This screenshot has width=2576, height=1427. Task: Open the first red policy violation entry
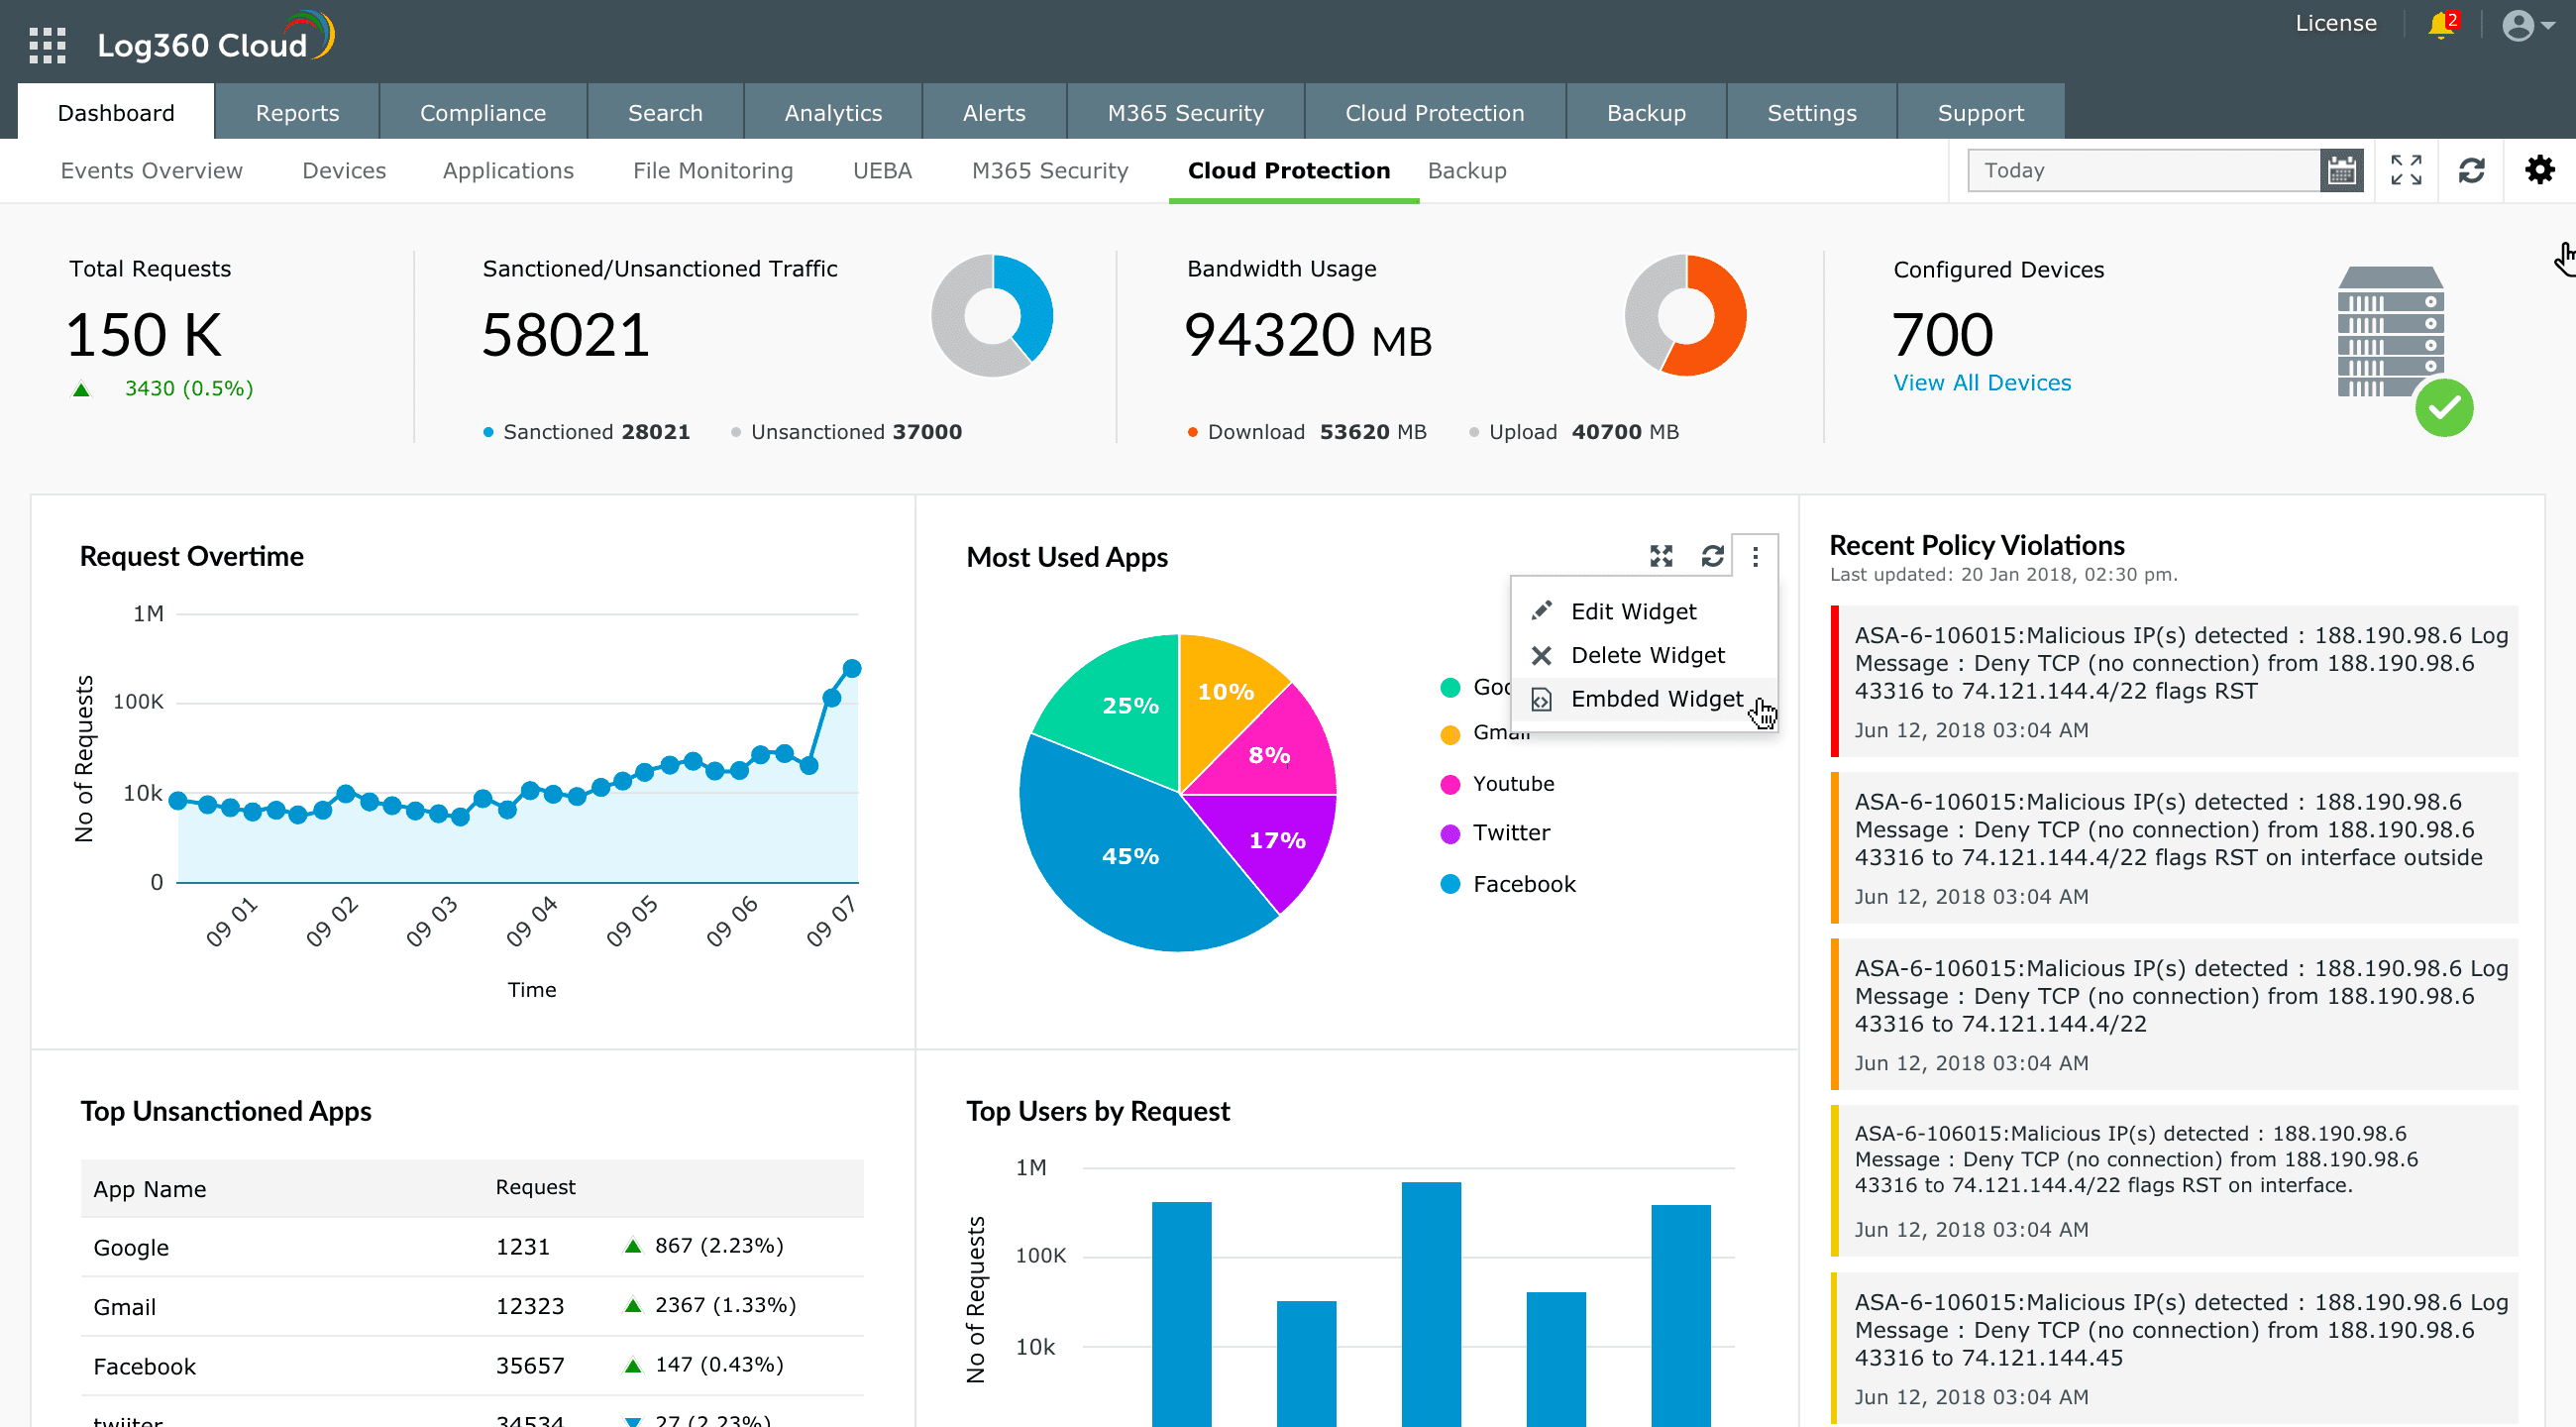[x=2174, y=681]
